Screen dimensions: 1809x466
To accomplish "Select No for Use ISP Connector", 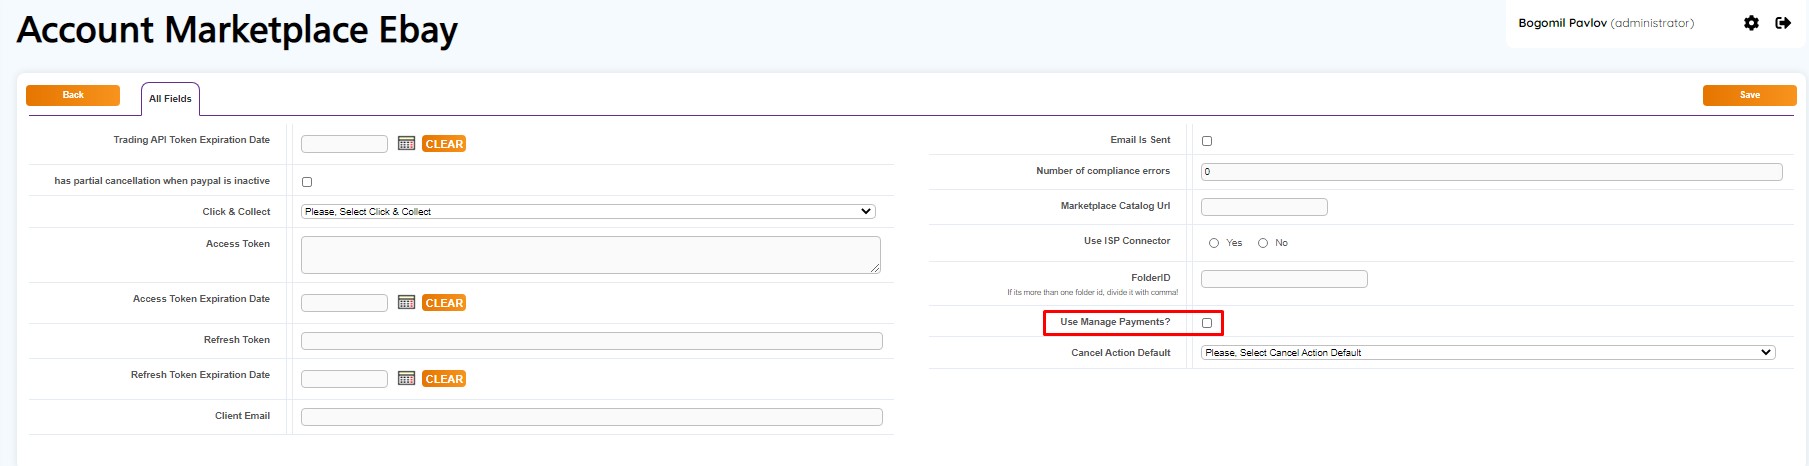I will [1263, 243].
